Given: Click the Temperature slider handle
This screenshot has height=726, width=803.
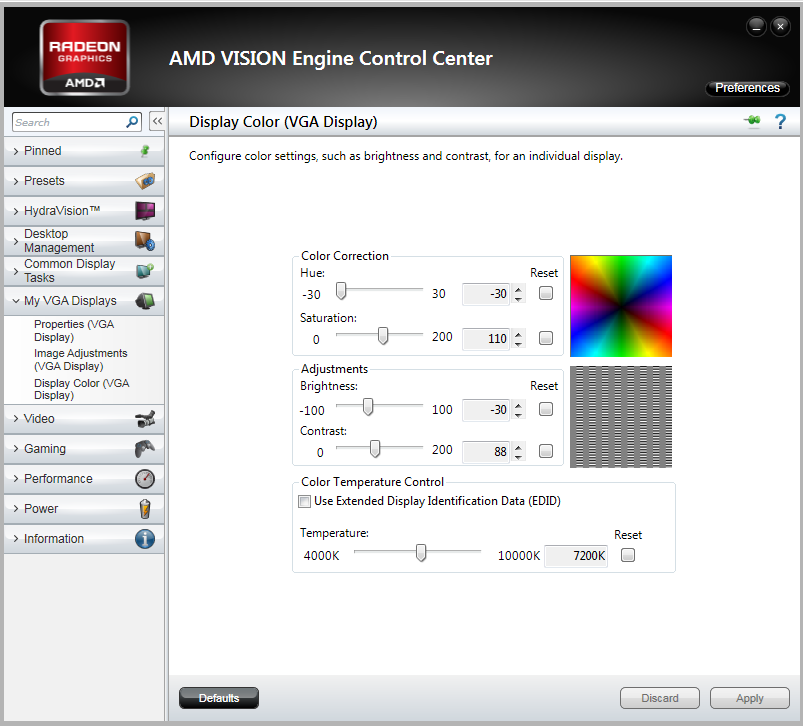Looking at the screenshot, I should [x=420, y=553].
